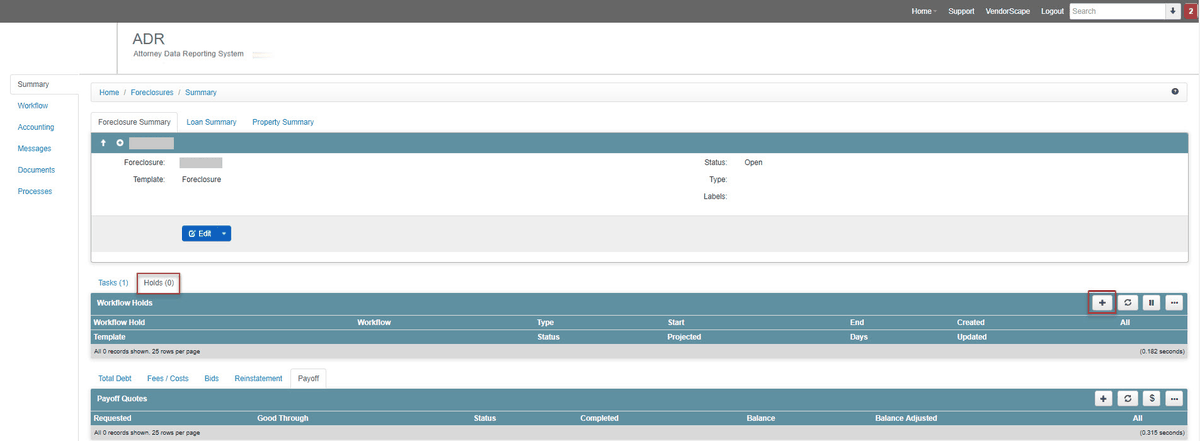Click the Updated column header

point(972,337)
